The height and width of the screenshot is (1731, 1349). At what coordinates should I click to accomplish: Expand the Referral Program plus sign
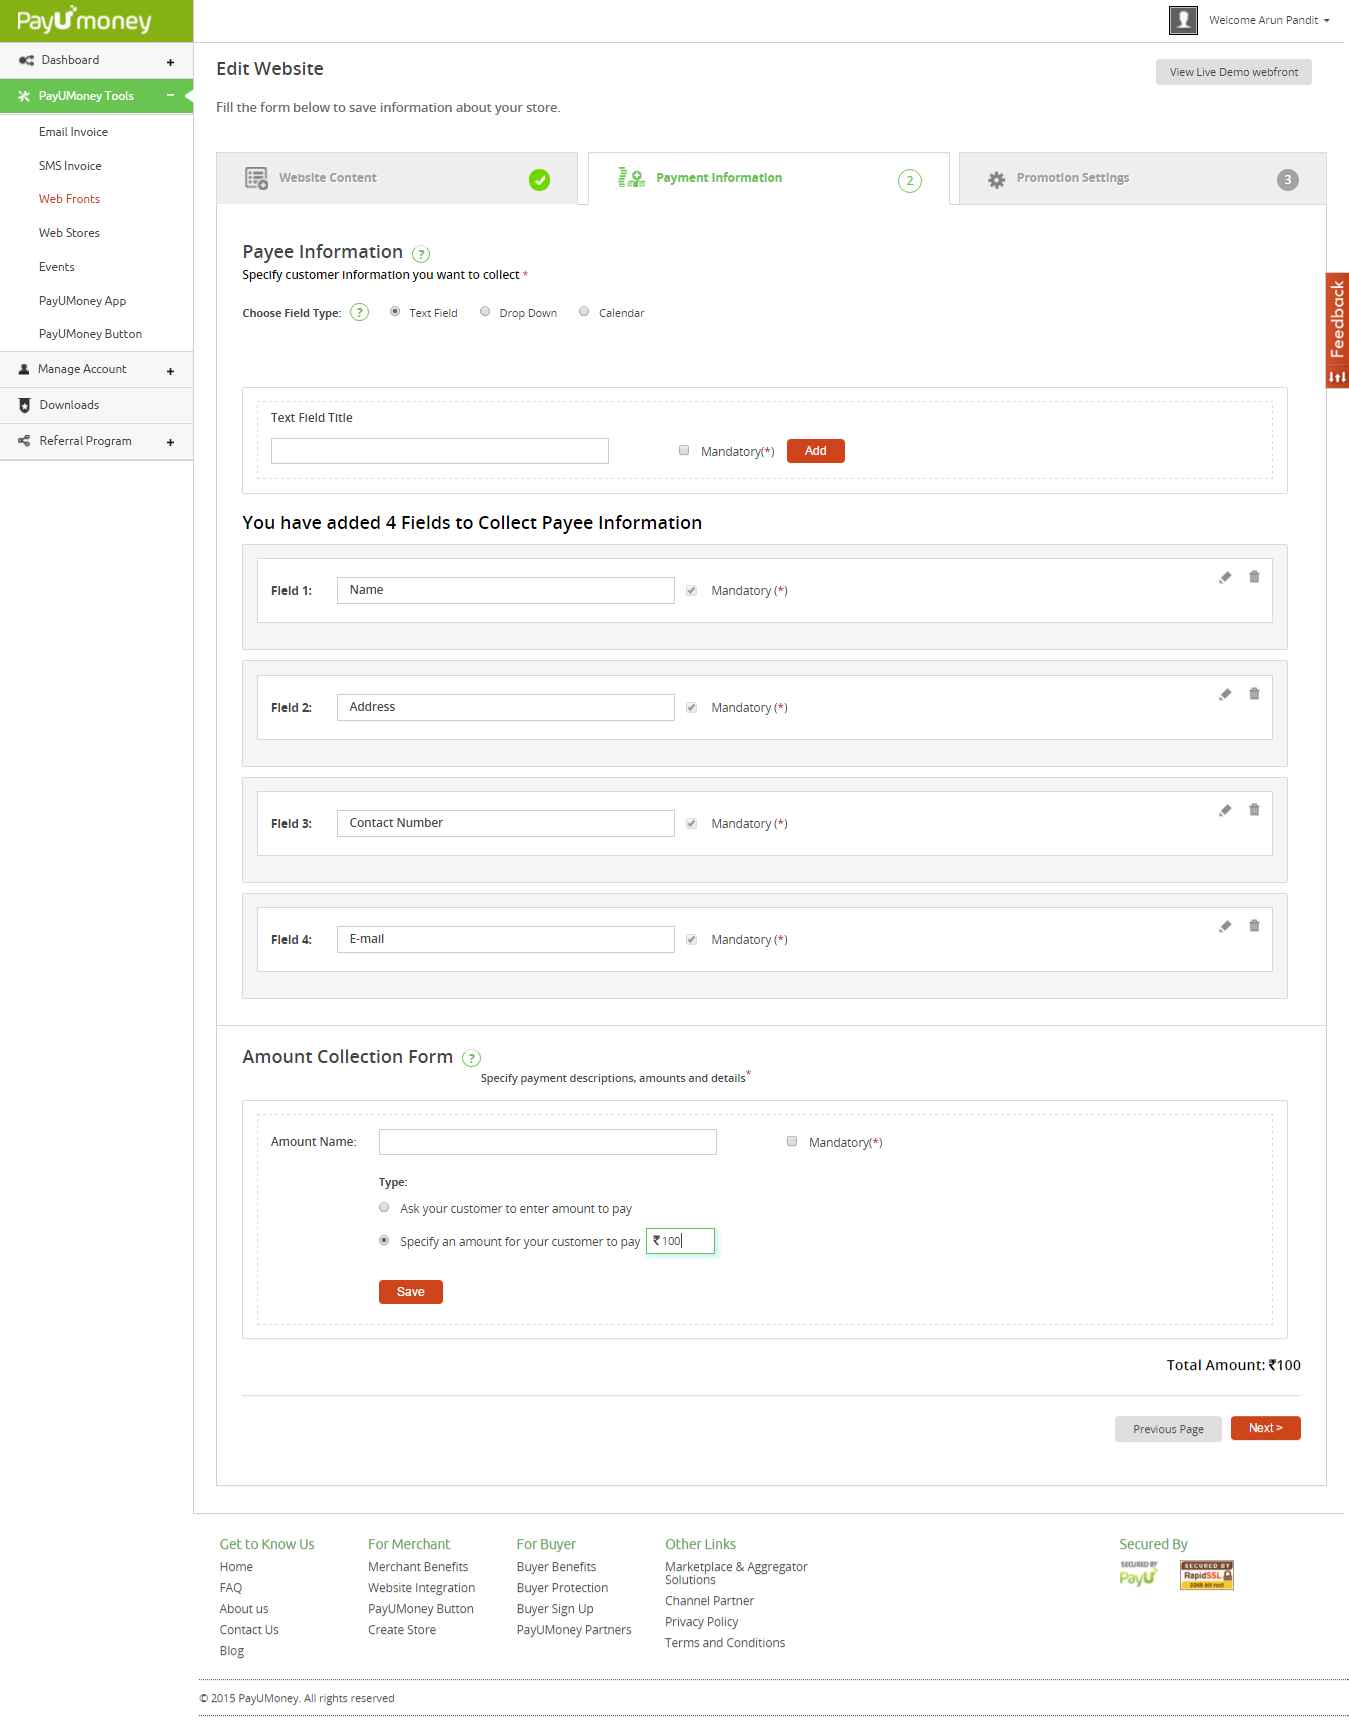[x=170, y=442]
